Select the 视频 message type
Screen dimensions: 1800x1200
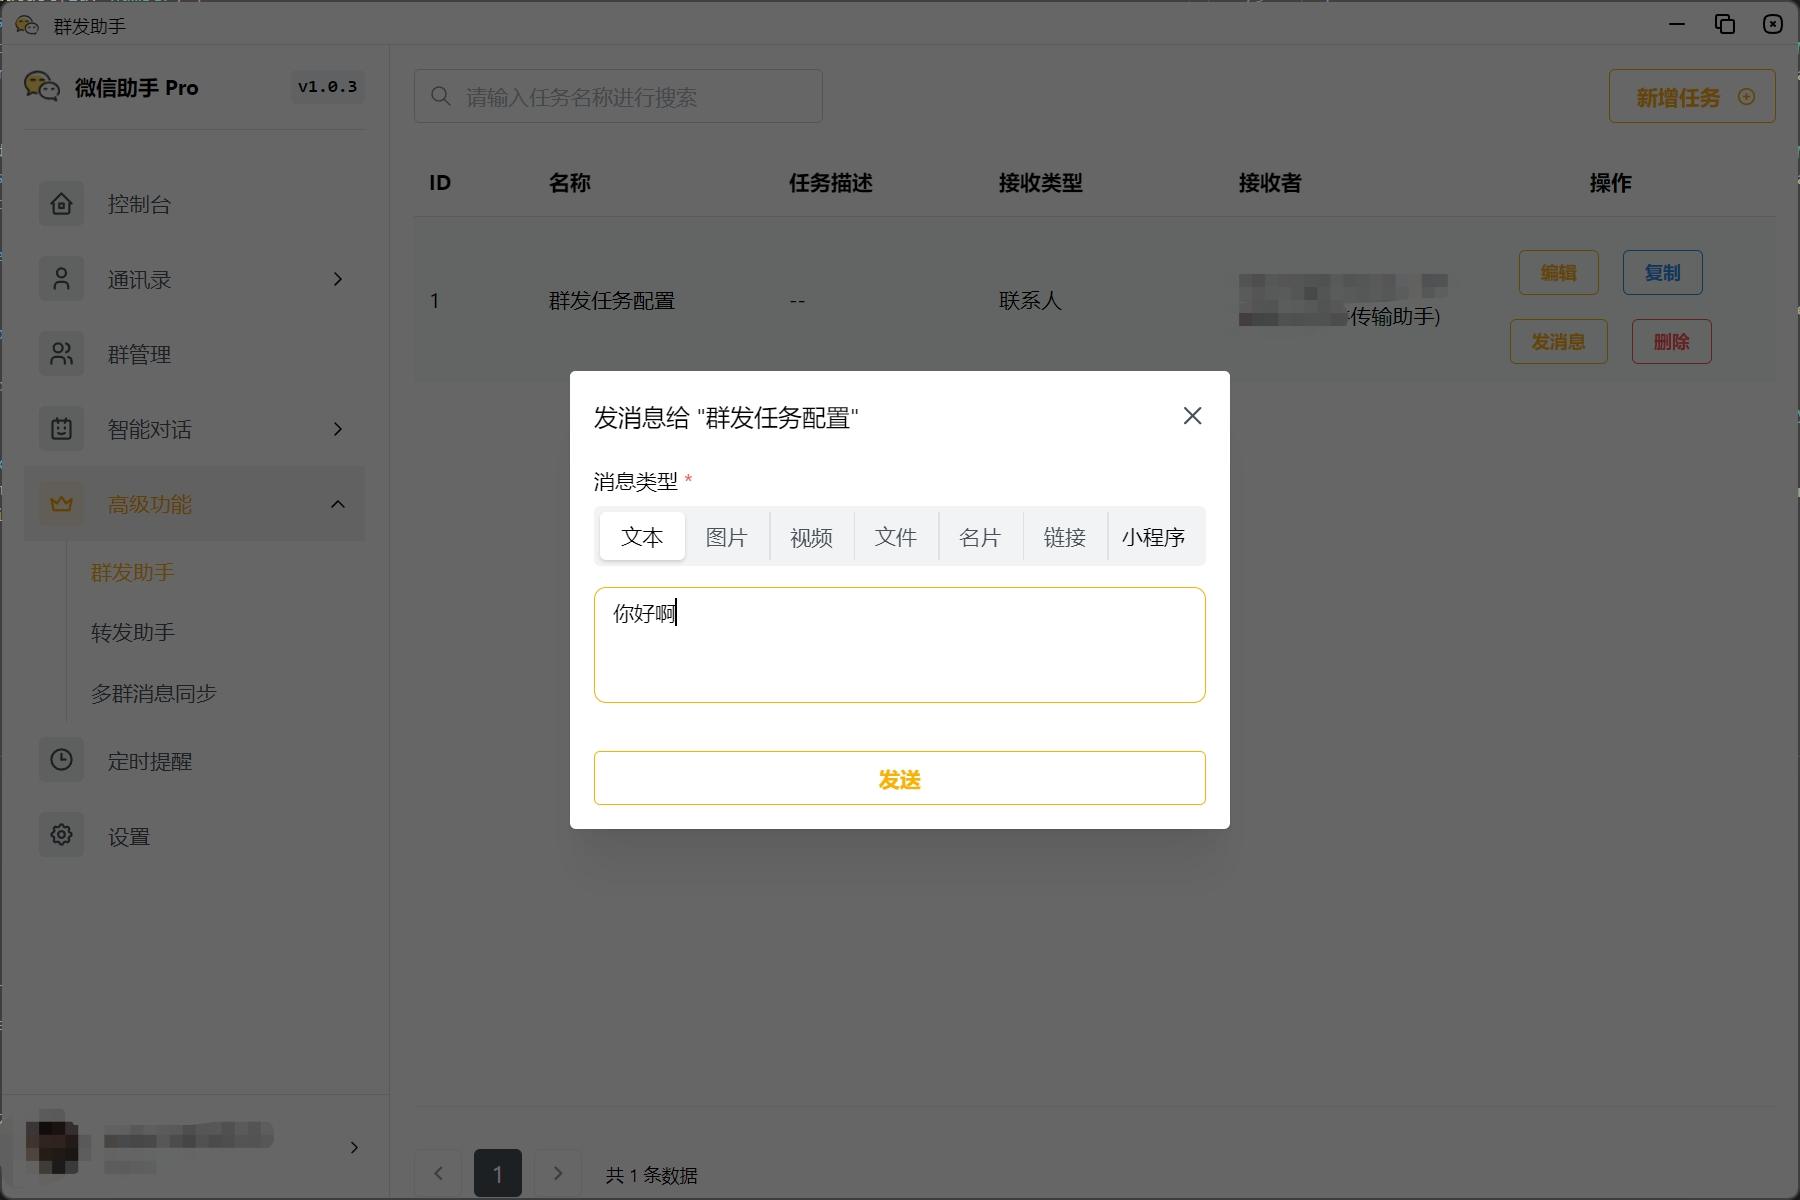click(x=811, y=537)
